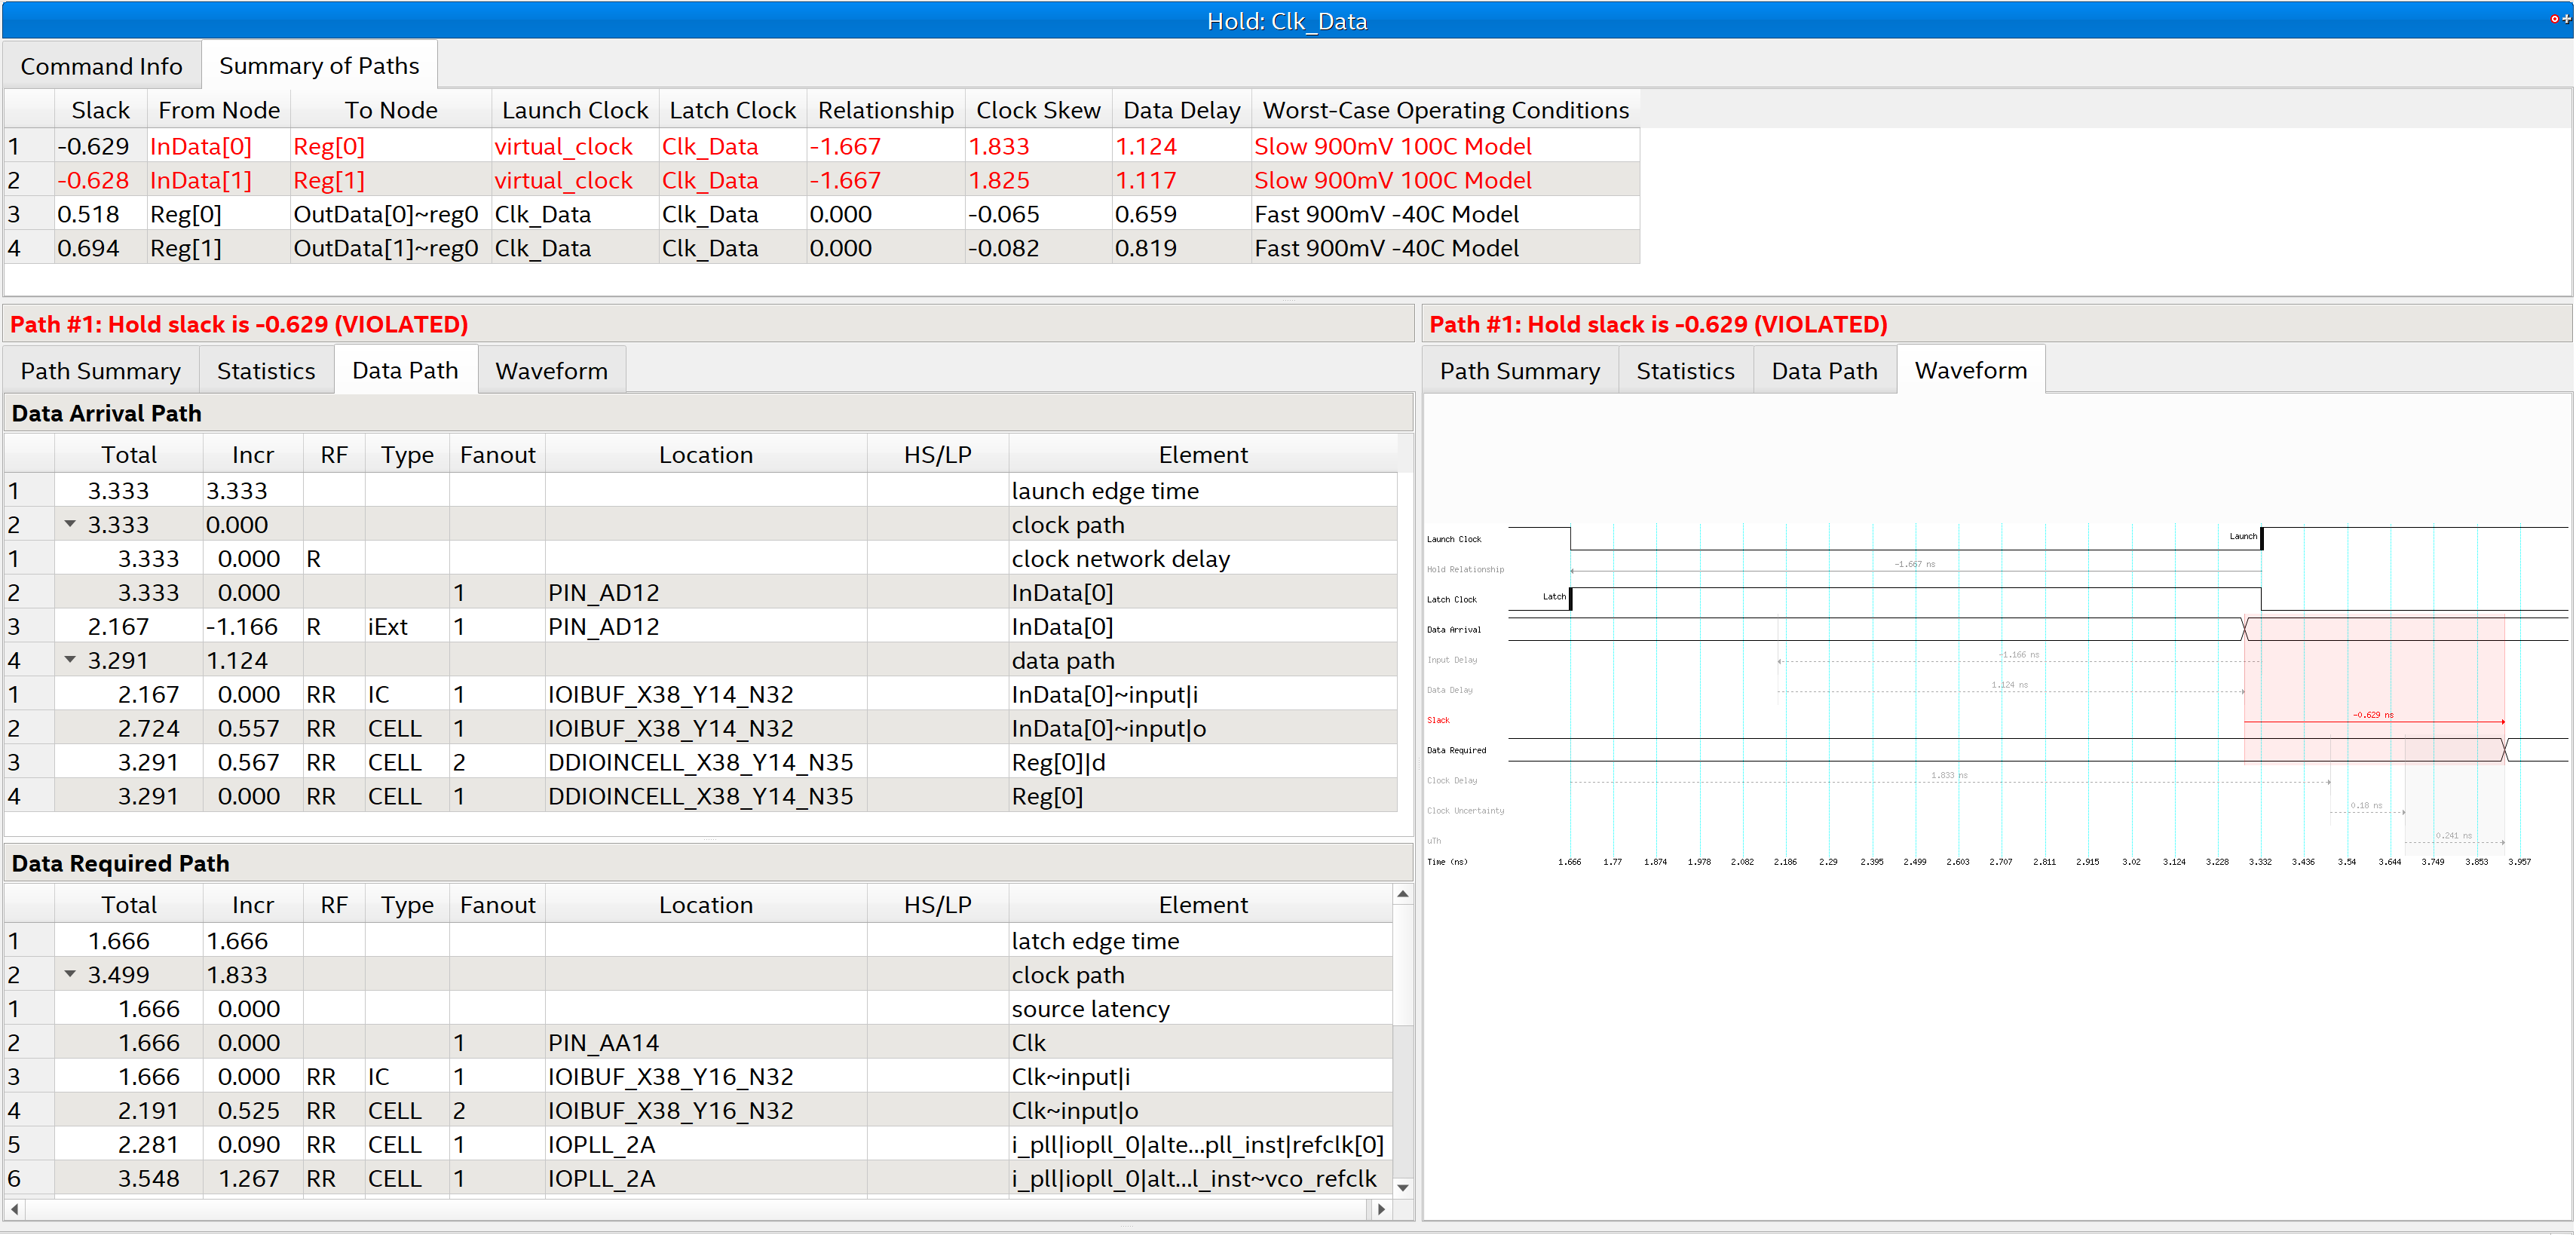This screenshot has height=1235, width=2576.
Task: Collapse the clock path row in Data Arrival Path
Action: 70,524
